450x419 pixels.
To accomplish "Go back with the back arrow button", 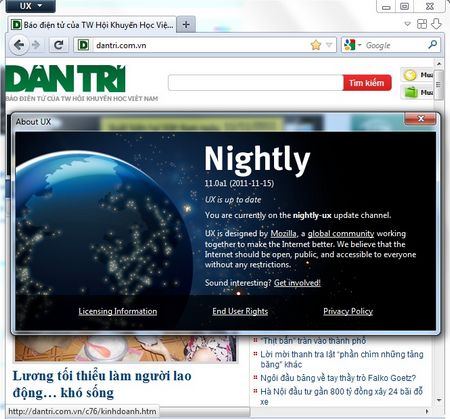I will [x=19, y=45].
